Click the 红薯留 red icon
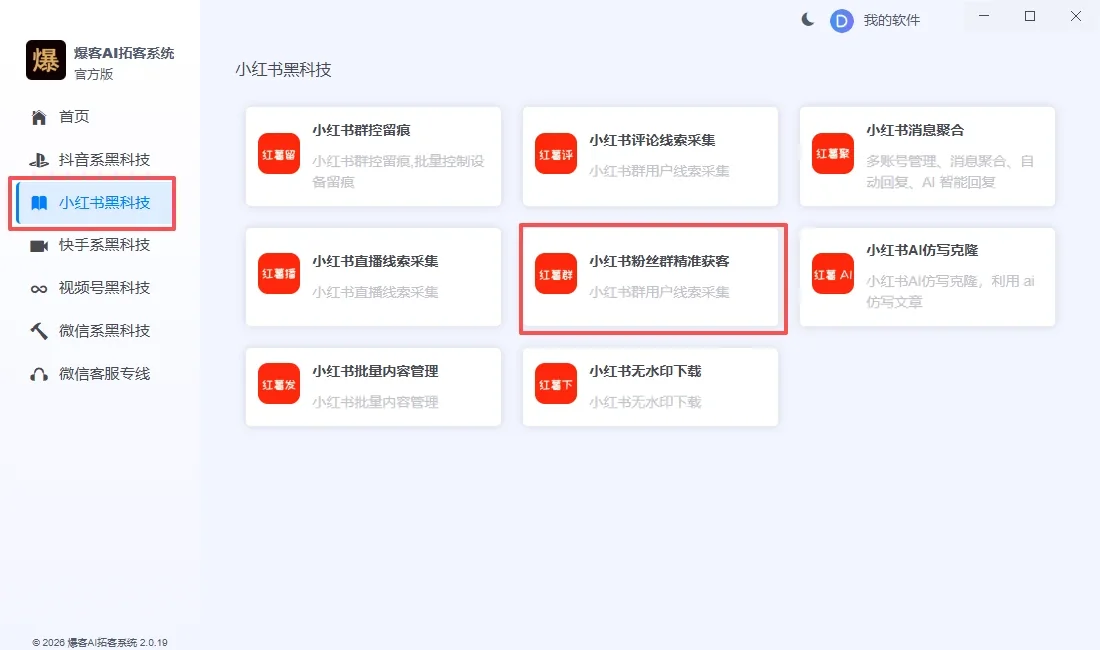 click(x=279, y=154)
